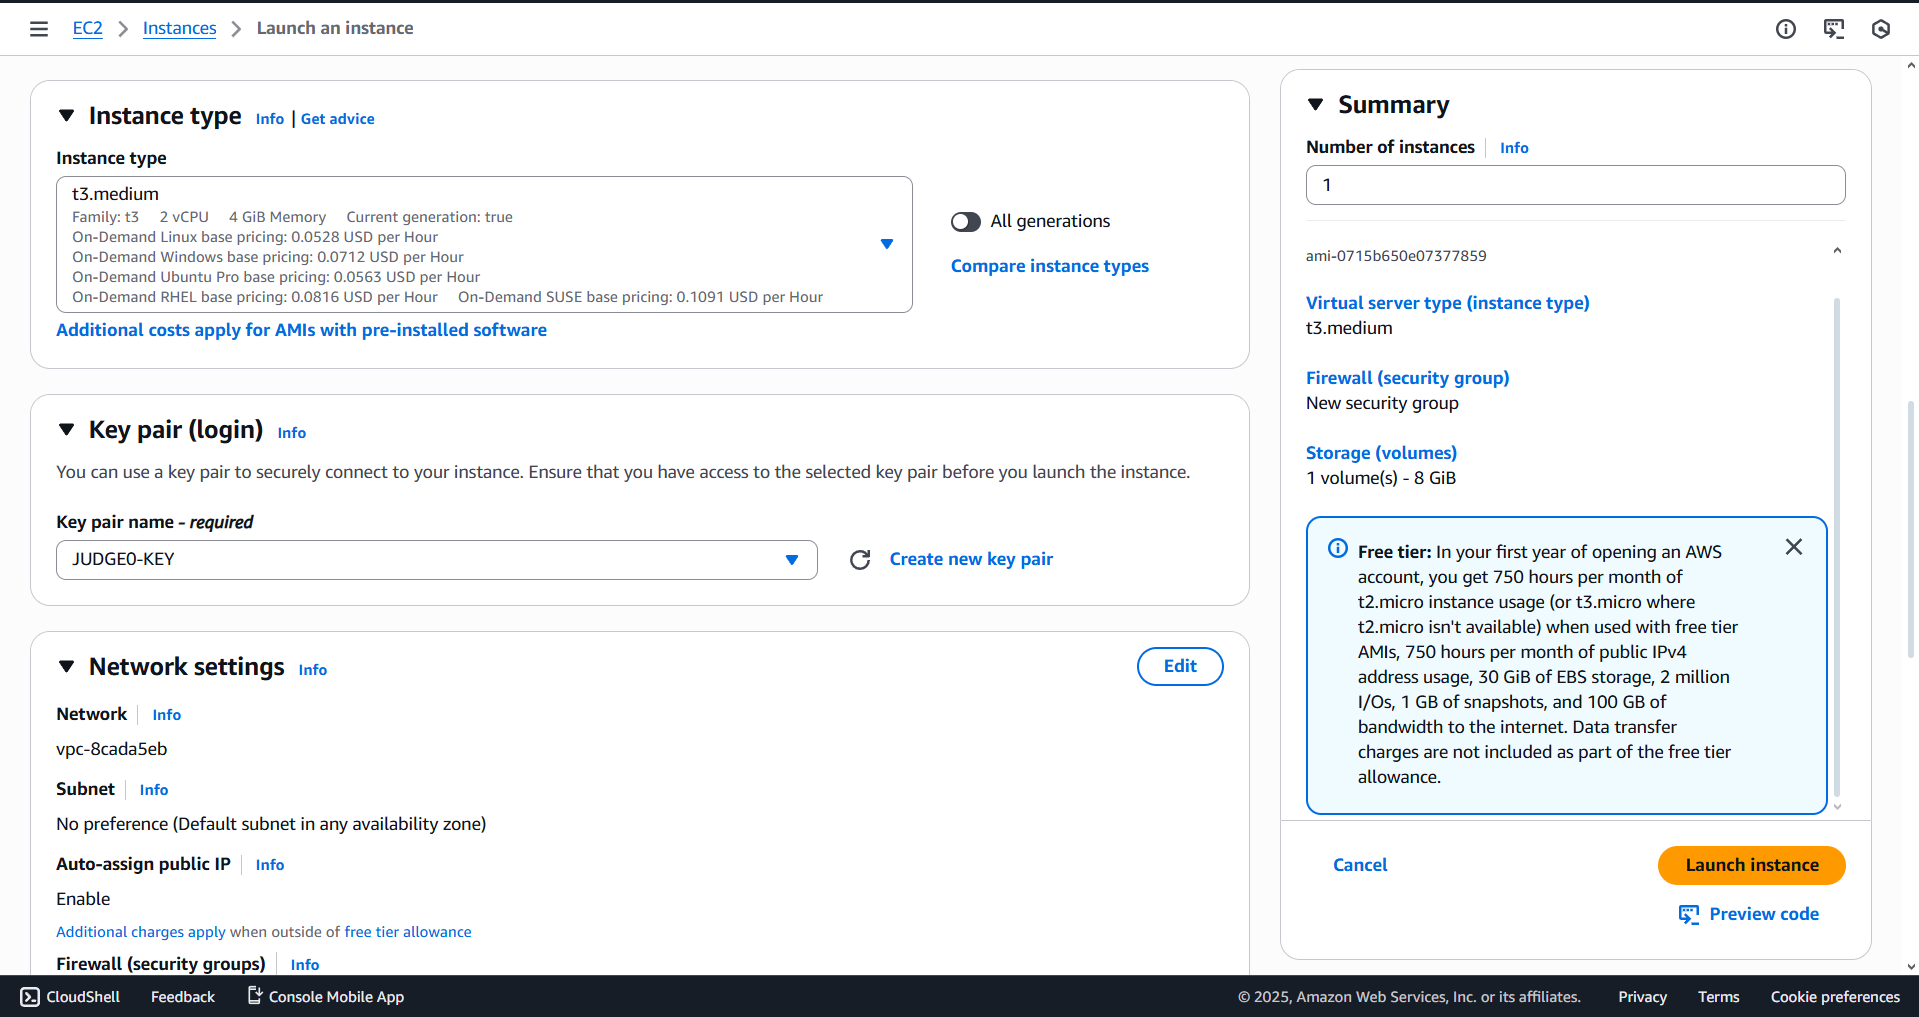The height and width of the screenshot is (1017, 1919).
Task: Click Edit in Network settings
Action: (1179, 667)
